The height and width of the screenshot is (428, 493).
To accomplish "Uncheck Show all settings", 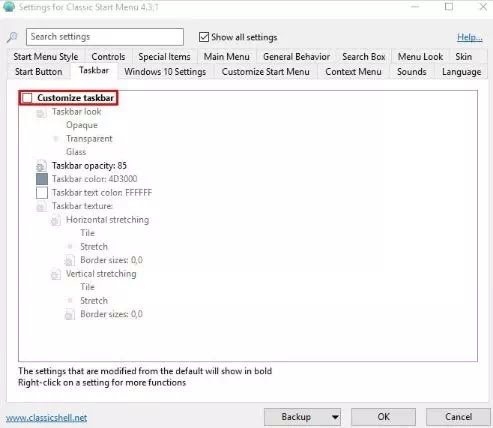I will pos(204,37).
